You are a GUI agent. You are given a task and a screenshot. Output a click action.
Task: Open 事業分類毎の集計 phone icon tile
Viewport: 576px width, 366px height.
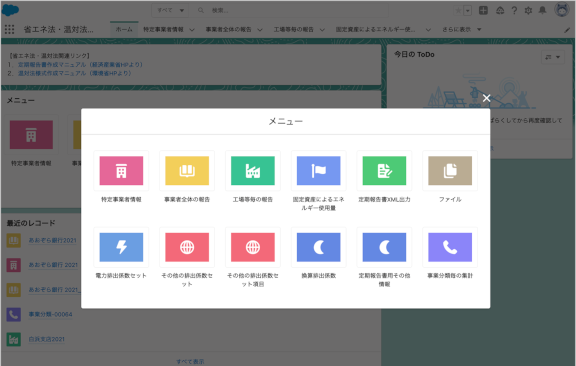[x=450, y=247]
